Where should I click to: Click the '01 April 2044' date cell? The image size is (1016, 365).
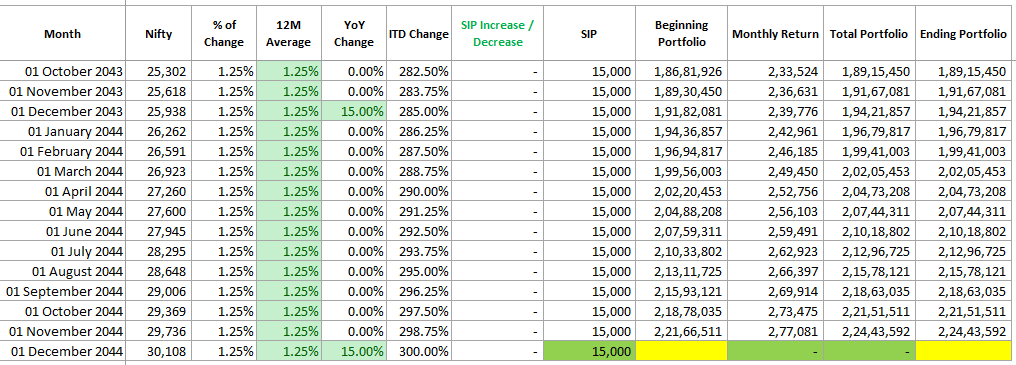[x=63, y=191]
